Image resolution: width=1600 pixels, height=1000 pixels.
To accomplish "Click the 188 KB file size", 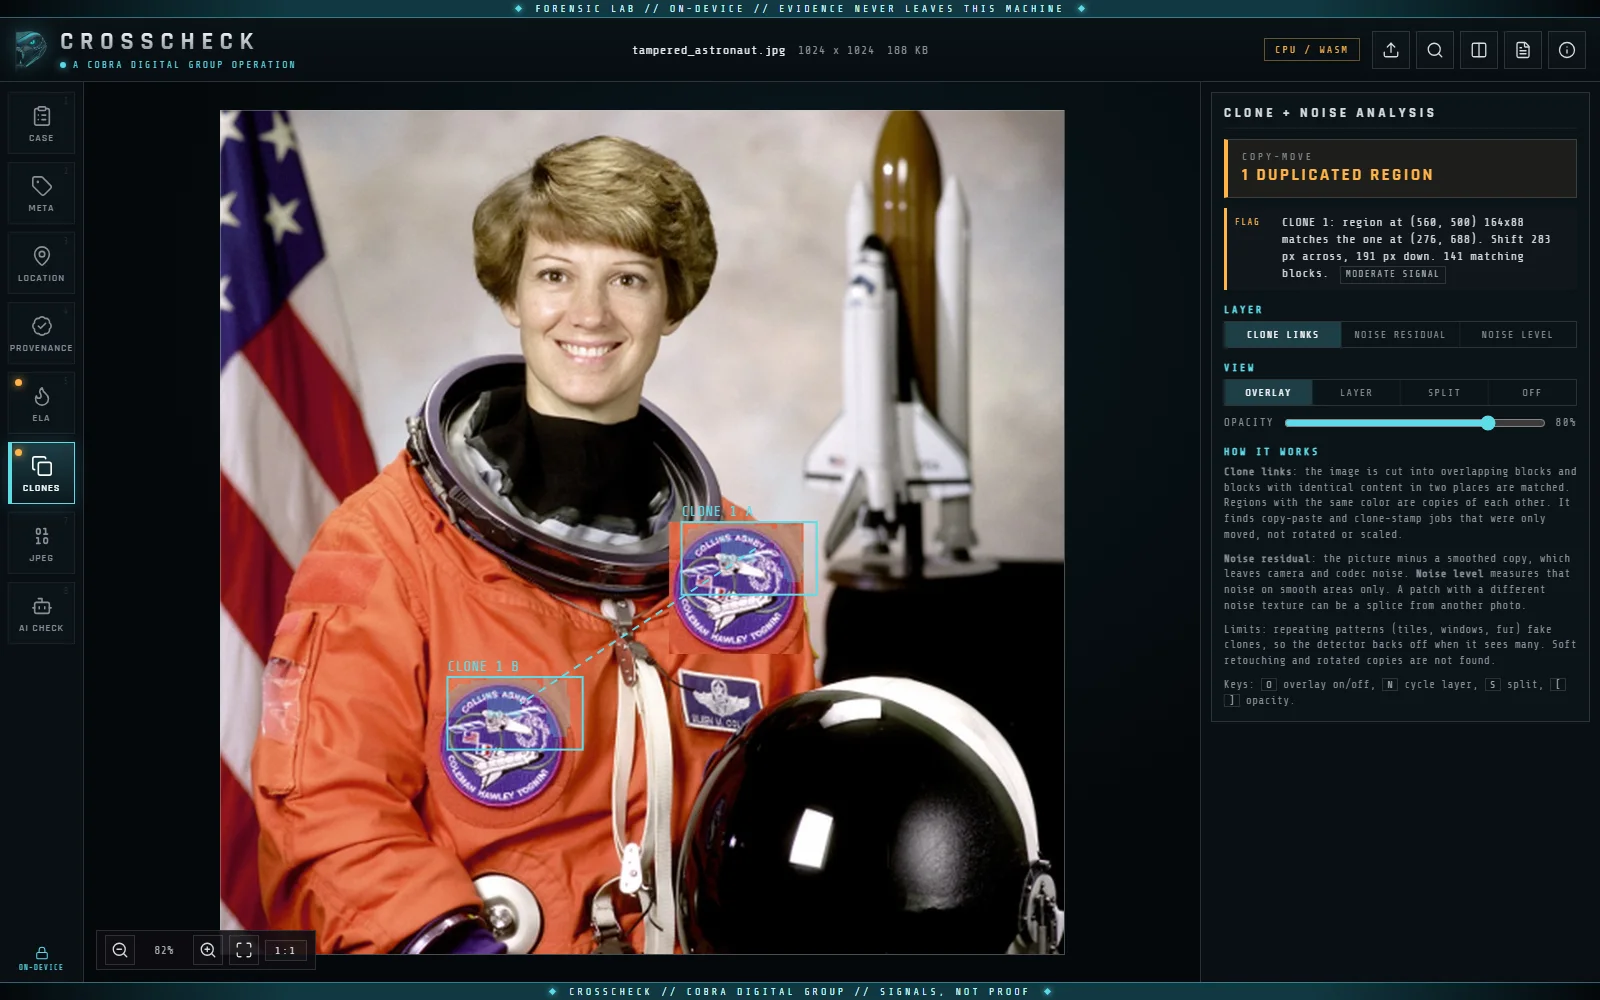I will [x=907, y=50].
